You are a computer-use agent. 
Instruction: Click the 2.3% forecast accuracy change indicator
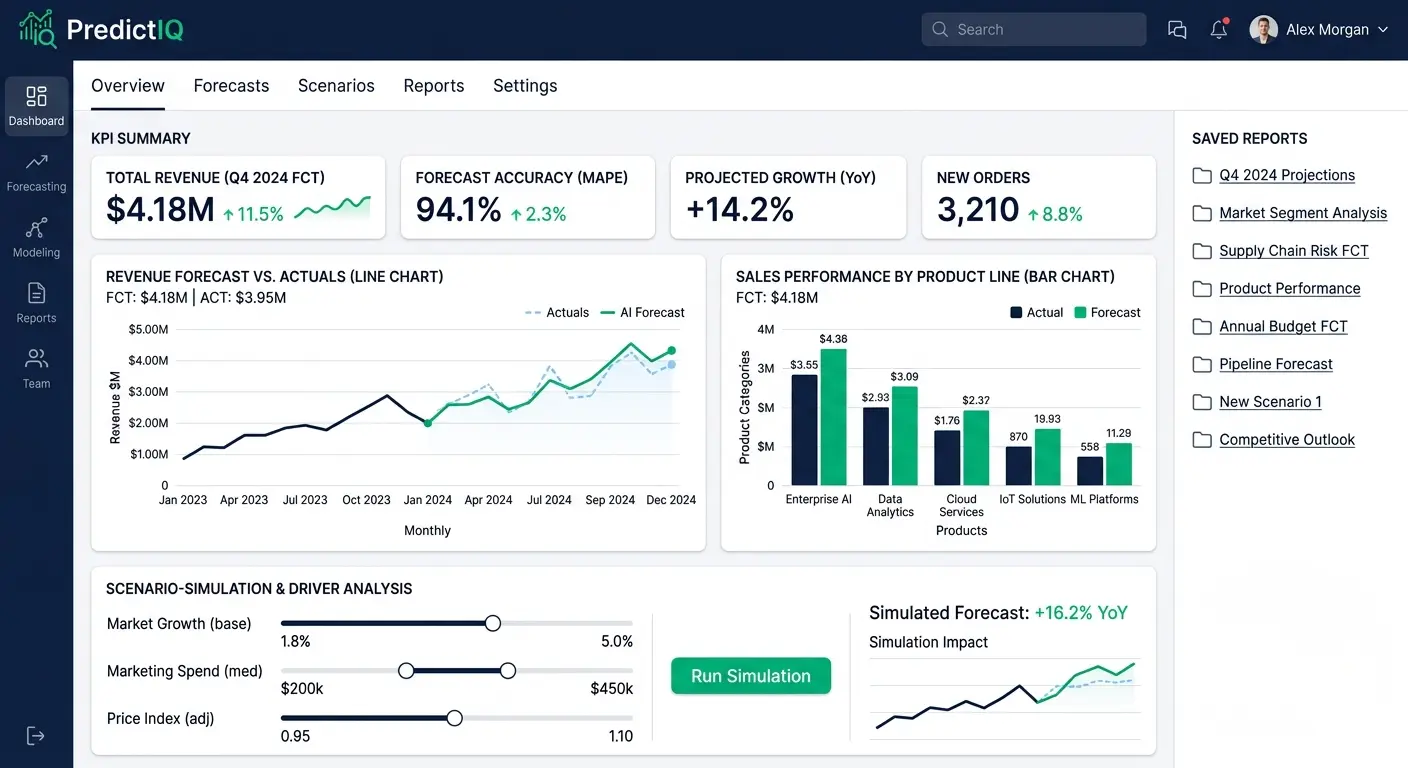coord(538,214)
